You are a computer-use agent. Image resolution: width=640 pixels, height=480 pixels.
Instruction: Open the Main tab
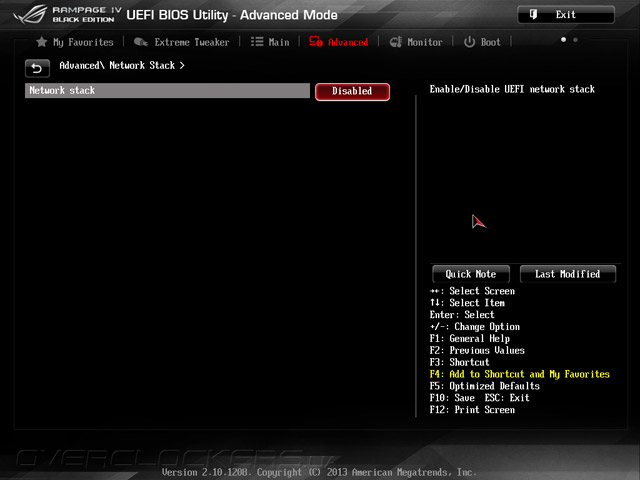(270, 42)
